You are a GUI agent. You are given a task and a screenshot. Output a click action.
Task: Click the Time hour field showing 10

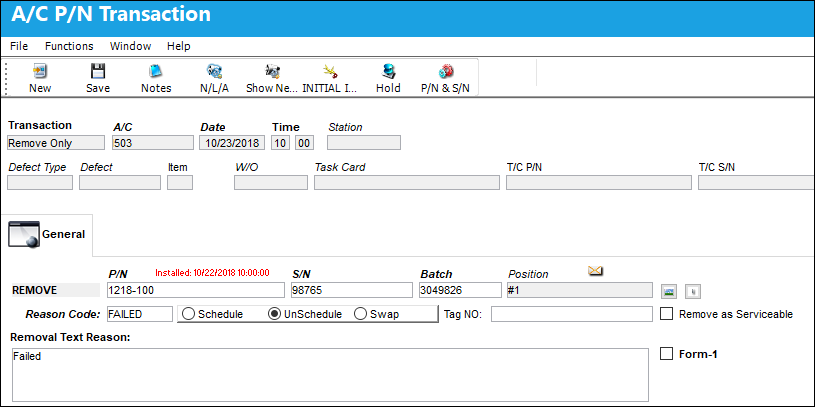281,143
